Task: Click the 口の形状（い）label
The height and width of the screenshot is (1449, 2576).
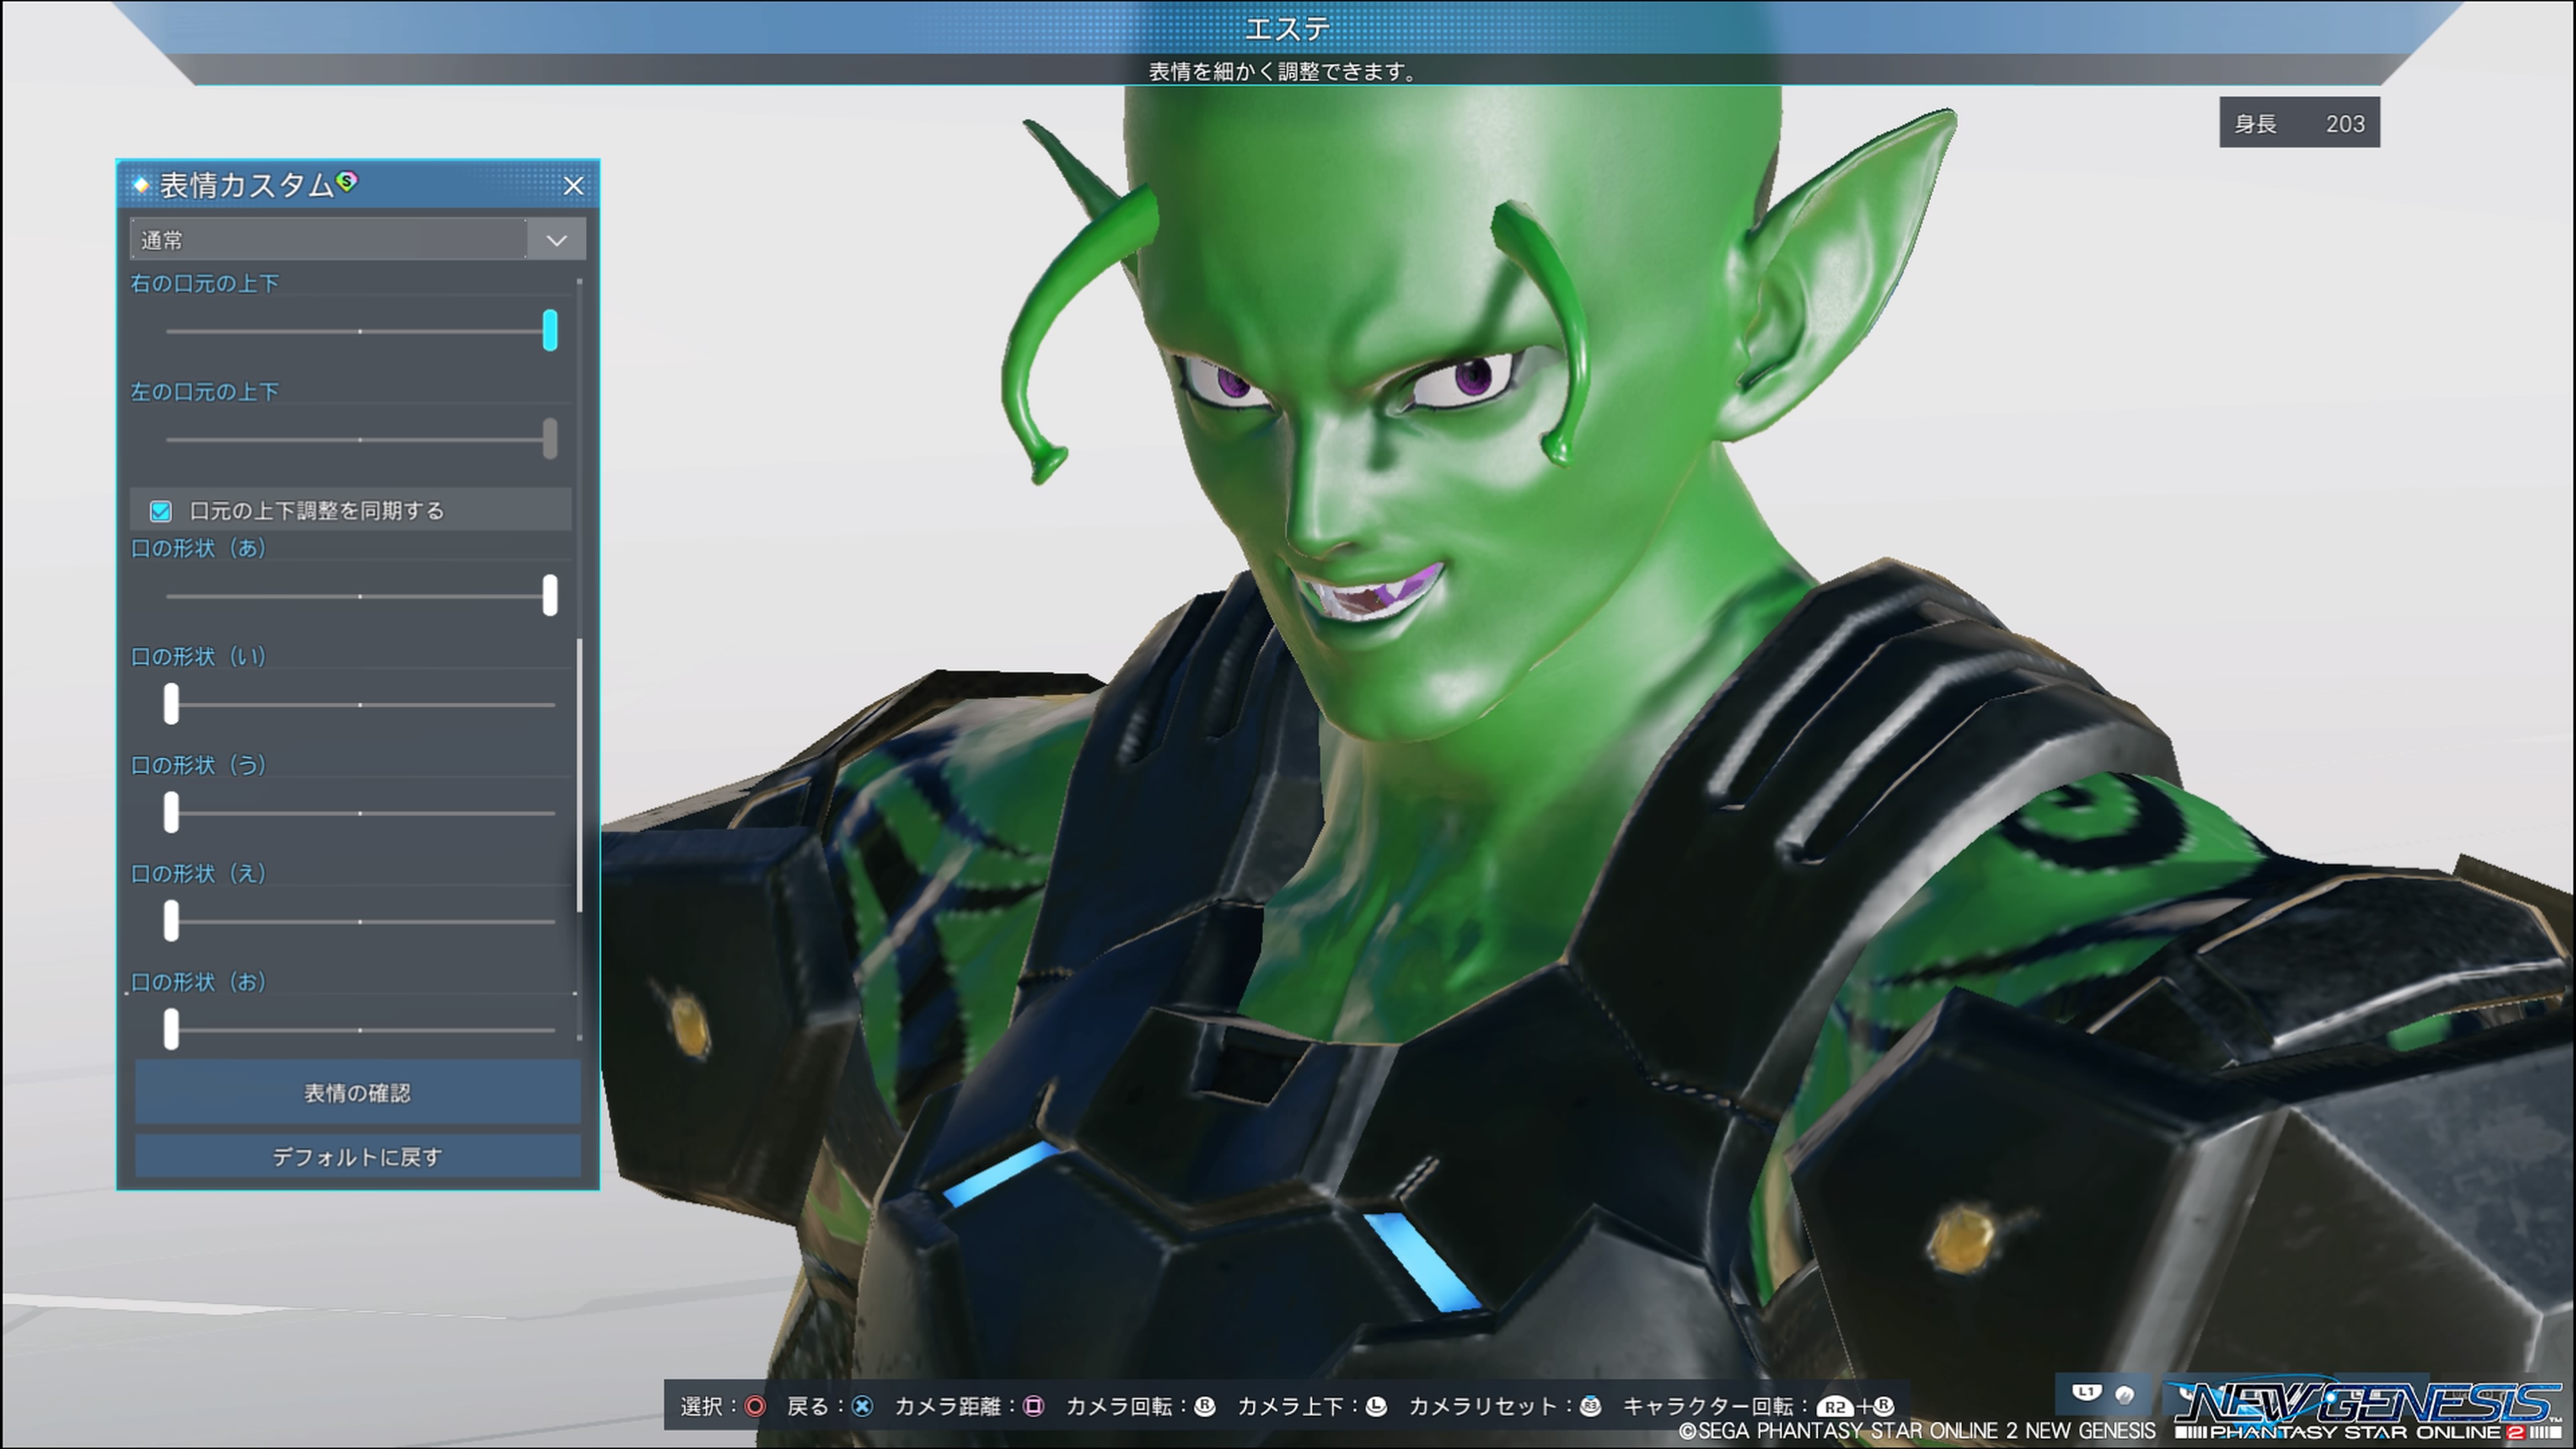Action: point(199,657)
